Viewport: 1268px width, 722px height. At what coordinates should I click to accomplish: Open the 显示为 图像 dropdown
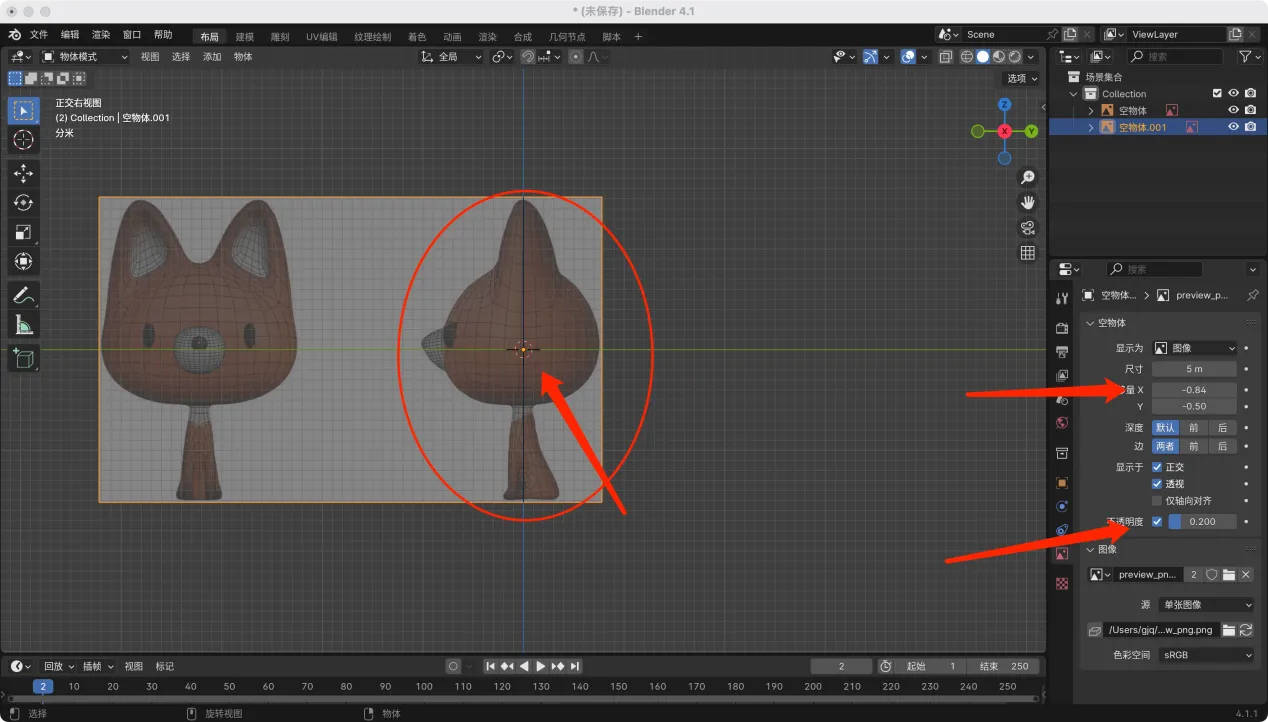click(x=1195, y=348)
